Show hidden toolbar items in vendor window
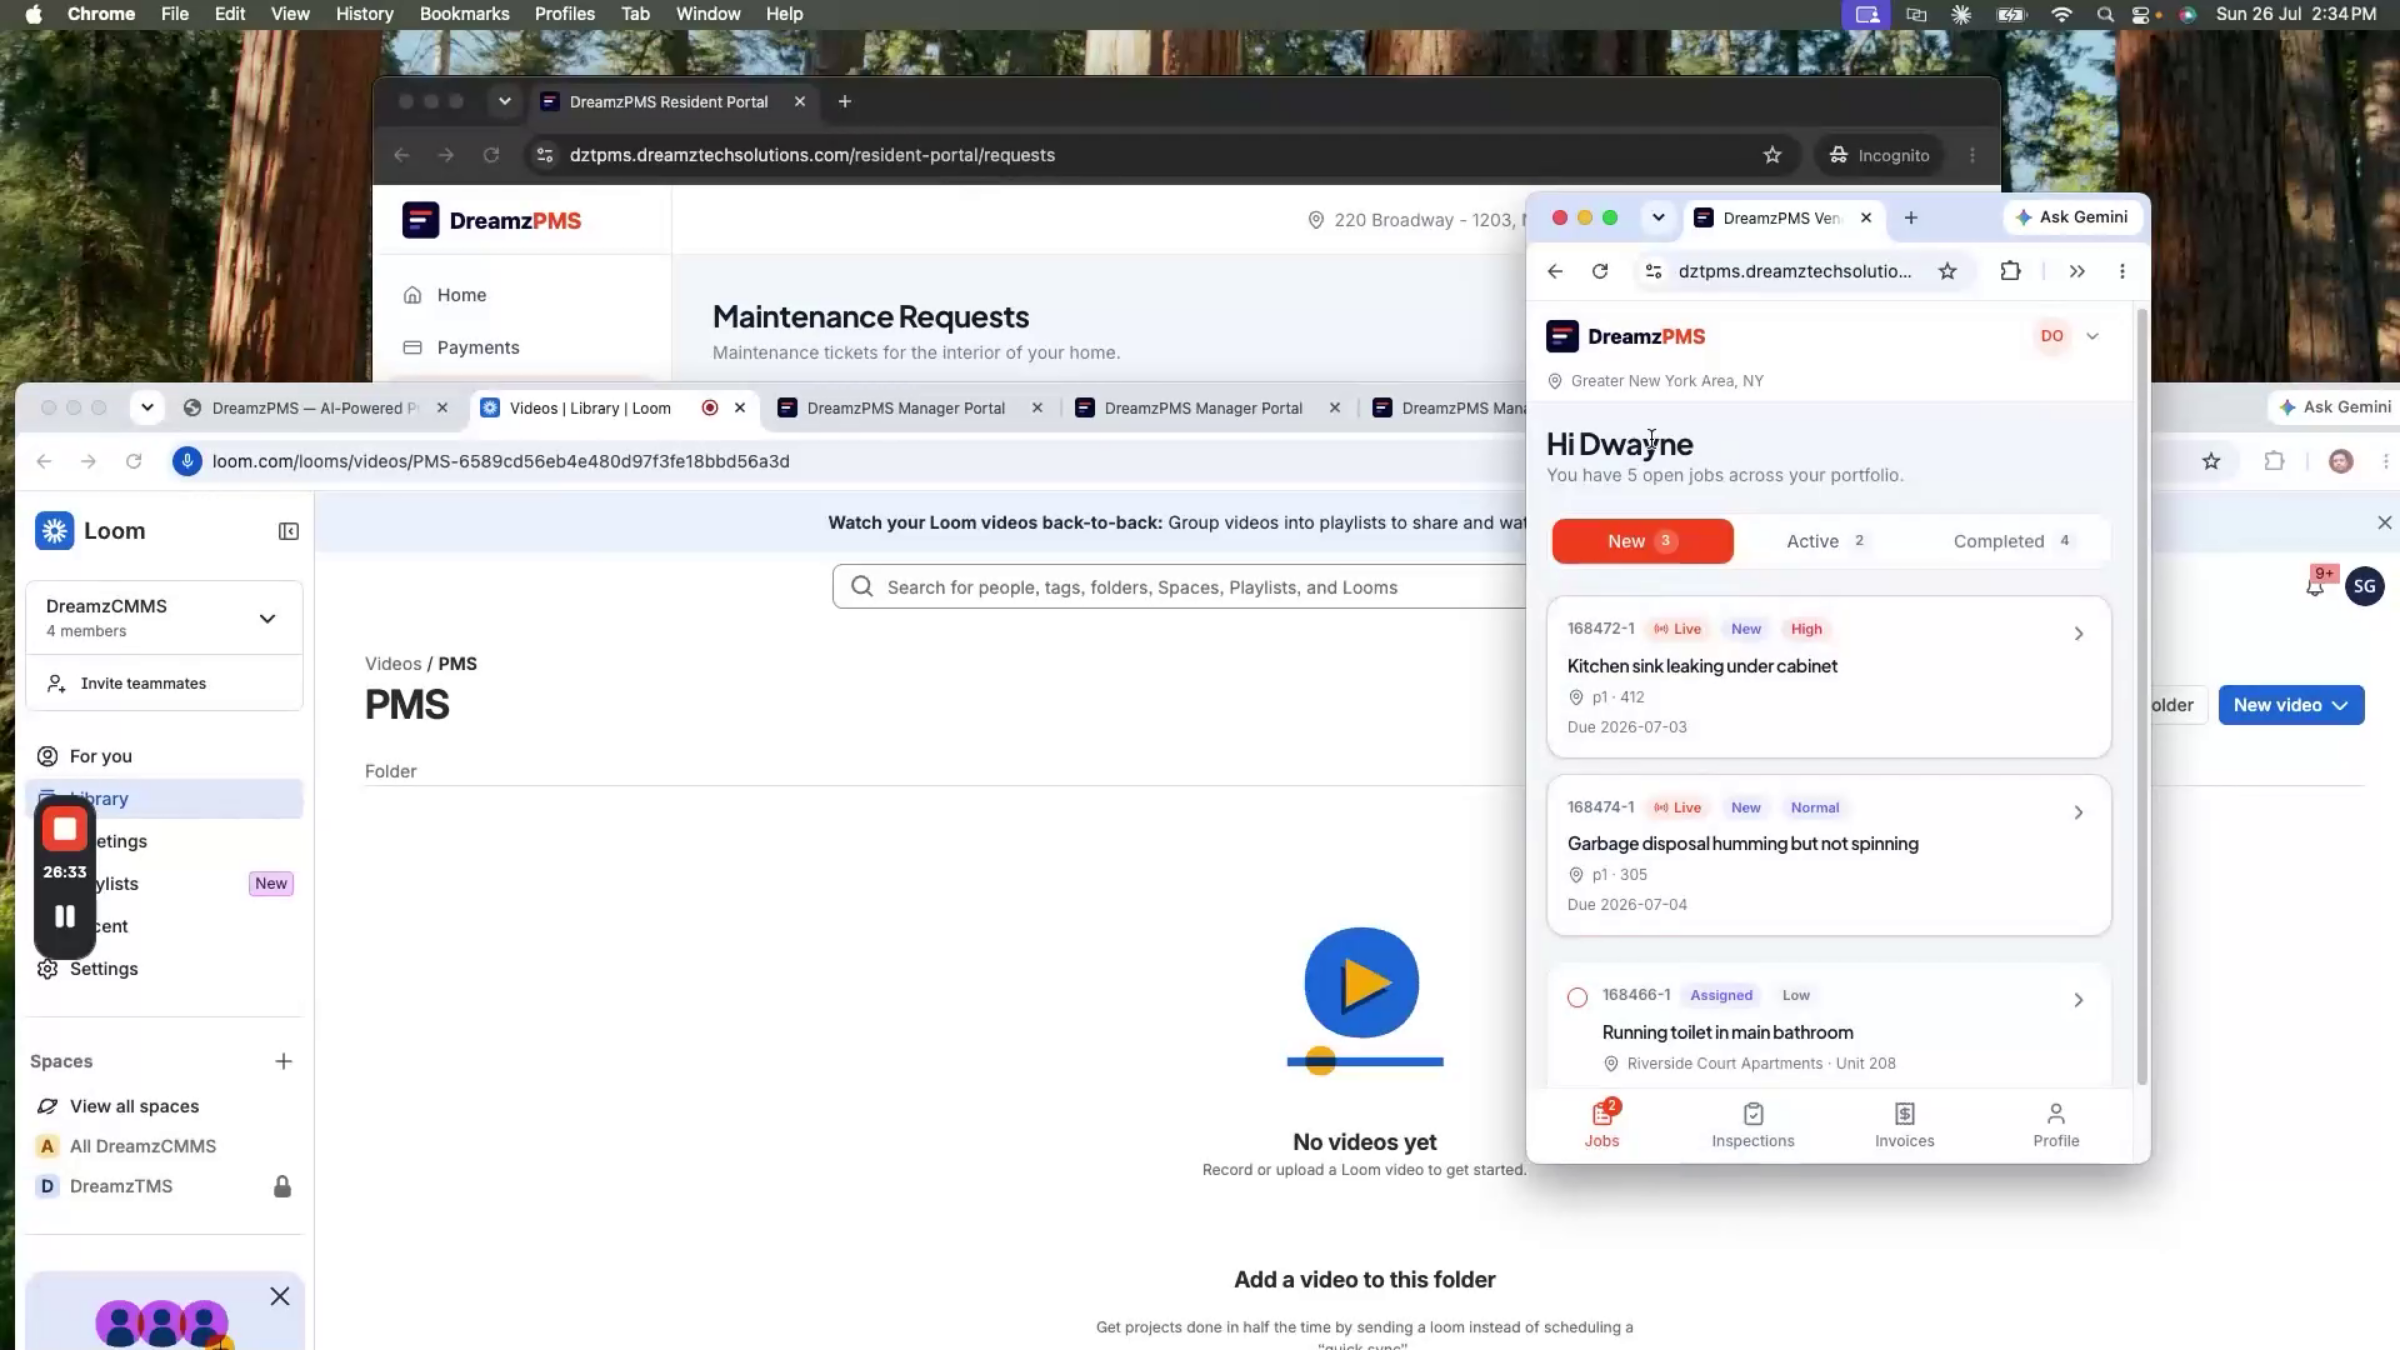This screenshot has height=1350, width=2400. (2077, 271)
